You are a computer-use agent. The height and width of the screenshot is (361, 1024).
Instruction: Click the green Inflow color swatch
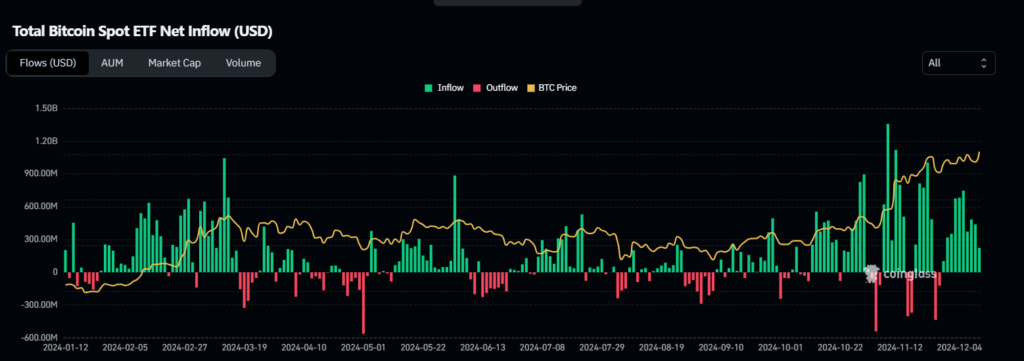428,87
